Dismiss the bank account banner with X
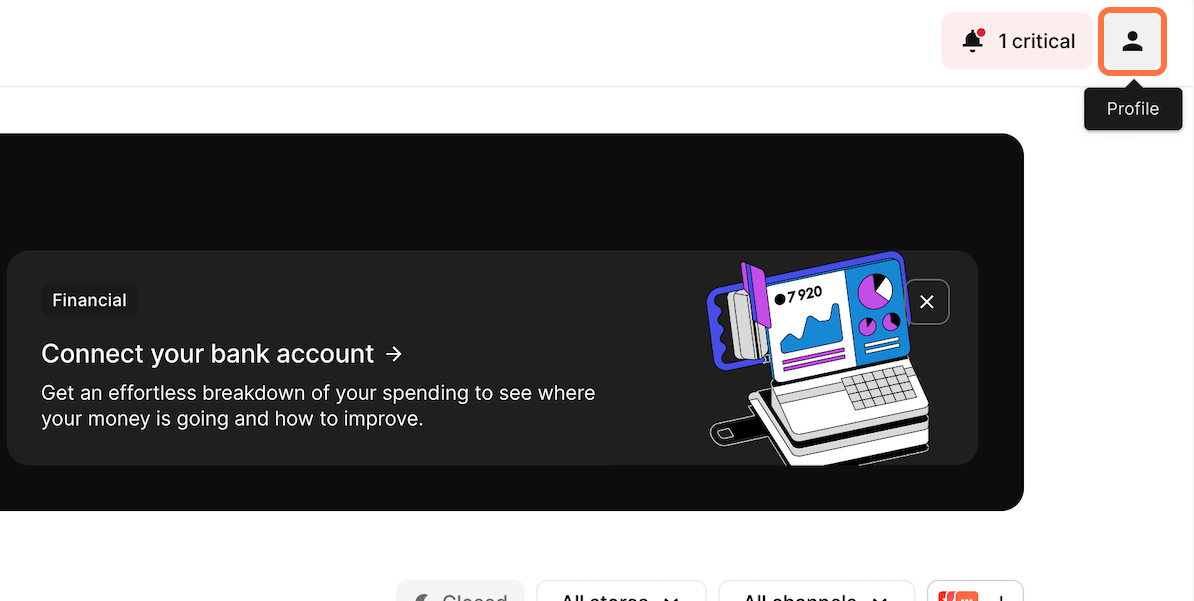Screen dimensions: 1194x601 [927, 302]
